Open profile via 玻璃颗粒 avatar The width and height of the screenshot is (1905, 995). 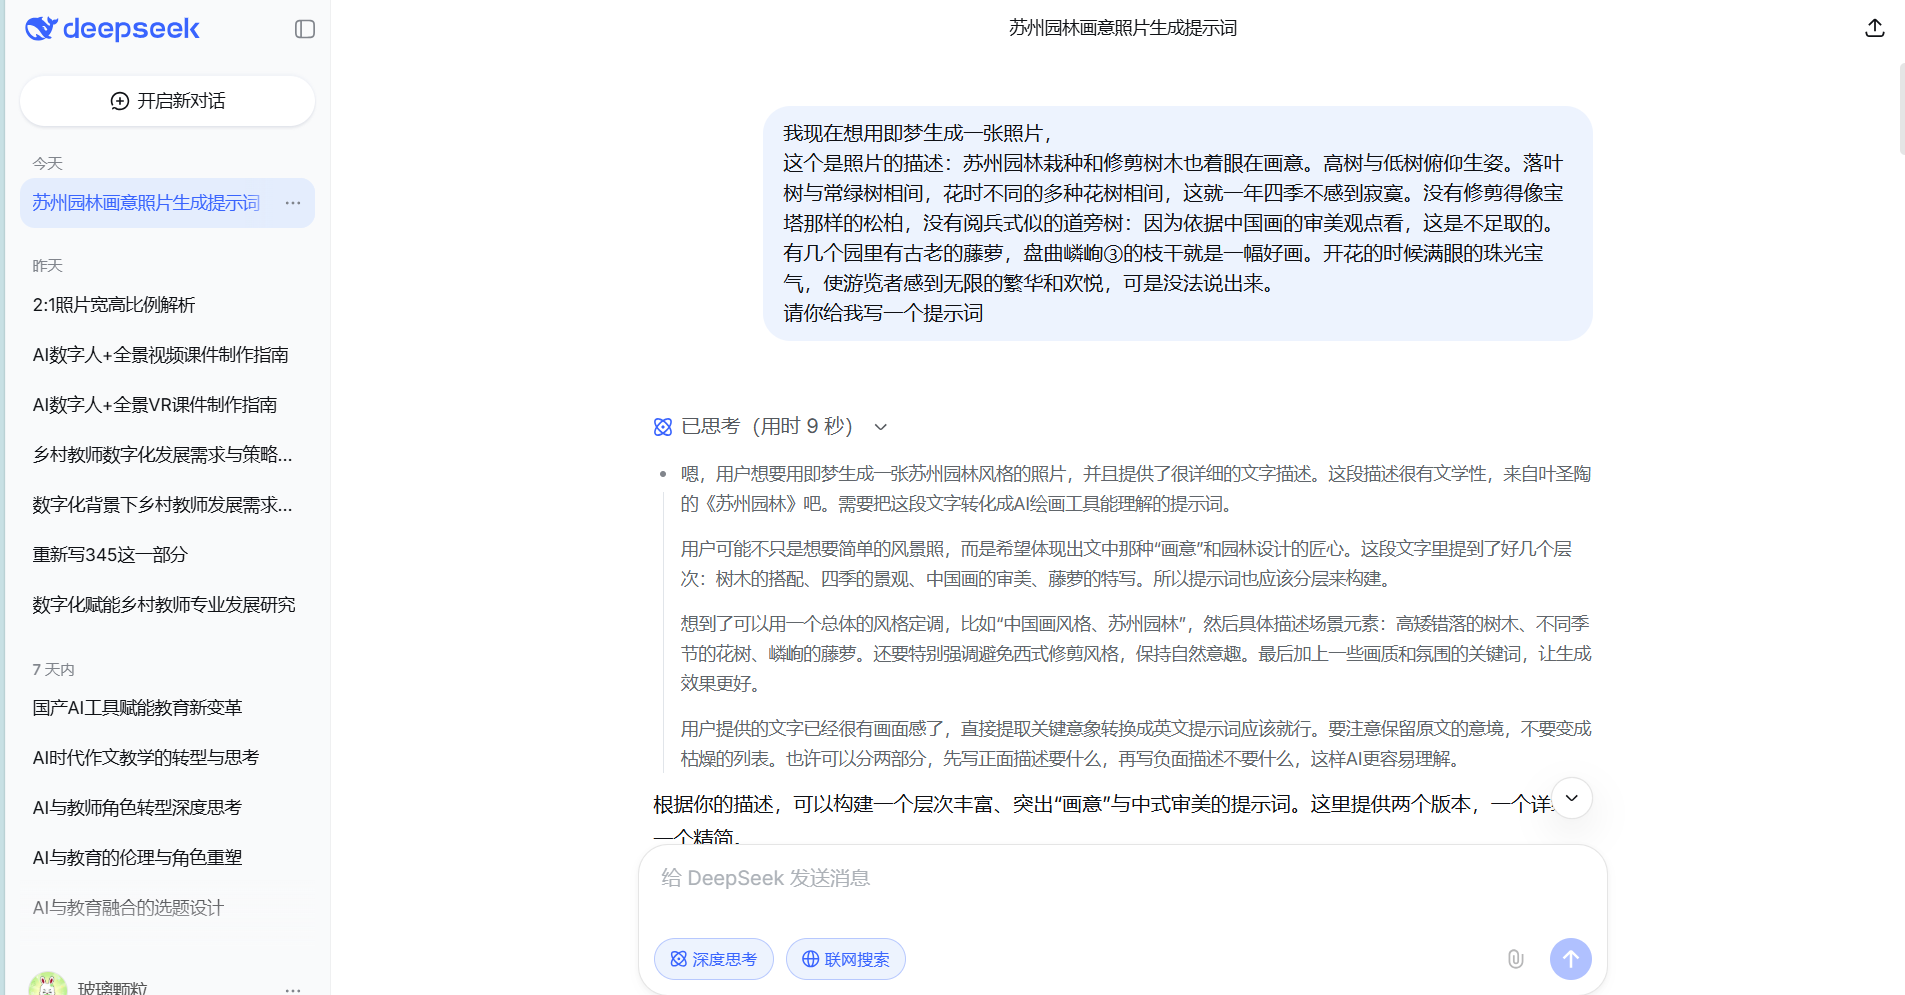(47, 983)
